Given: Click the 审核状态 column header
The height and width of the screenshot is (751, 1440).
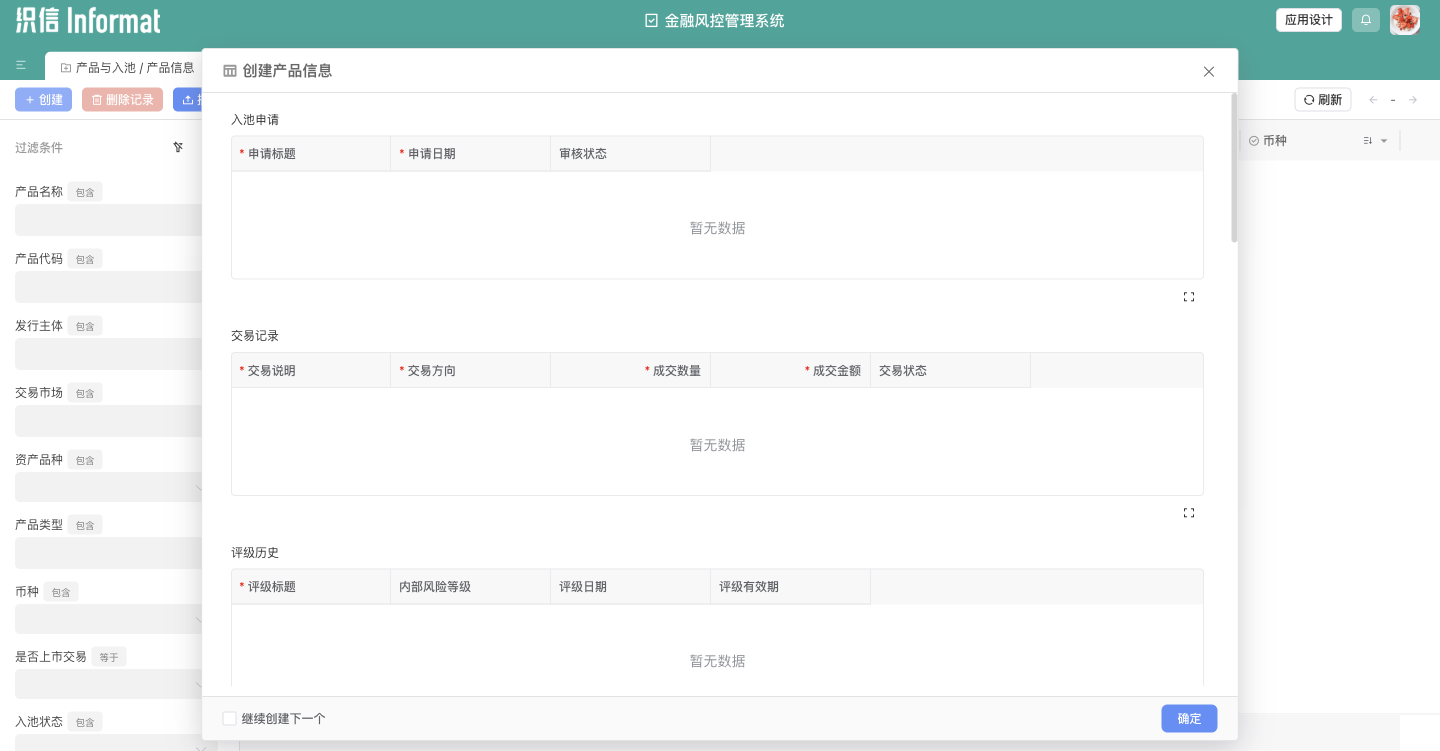Looking at the screenshot, I should [x=631, y=154].
